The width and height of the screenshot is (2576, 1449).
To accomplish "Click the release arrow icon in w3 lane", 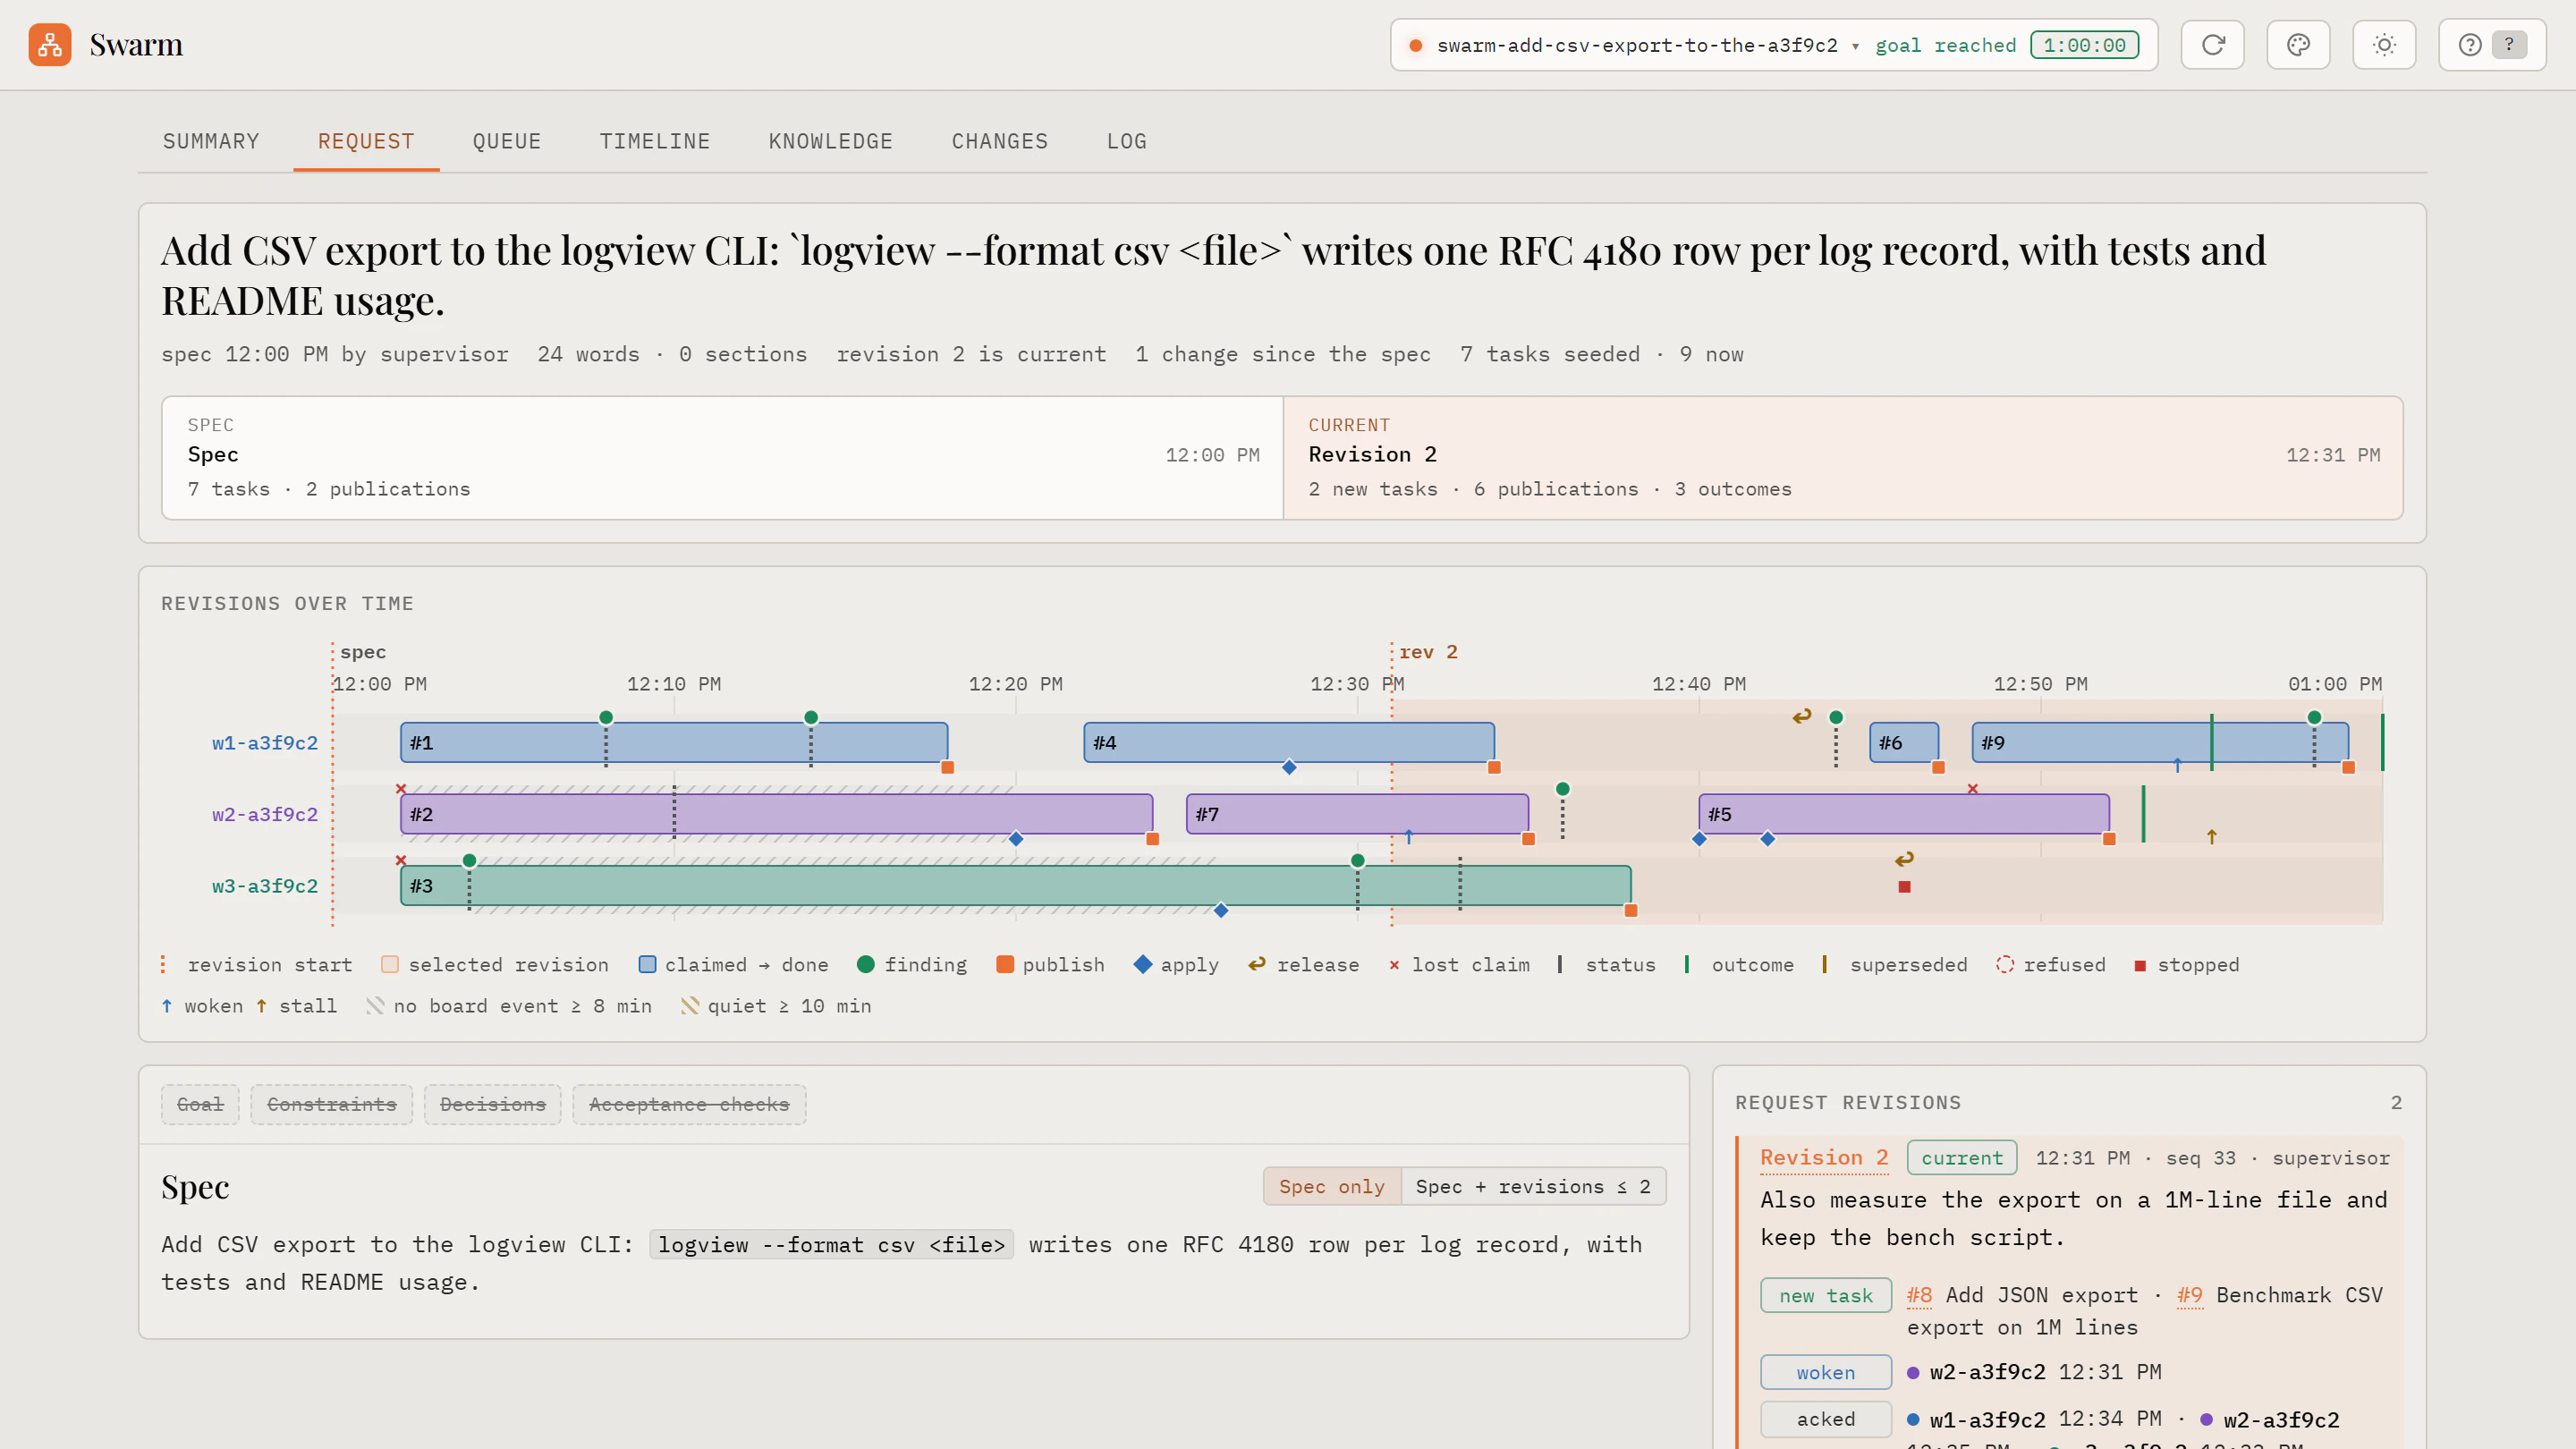I will point(1904,859).
